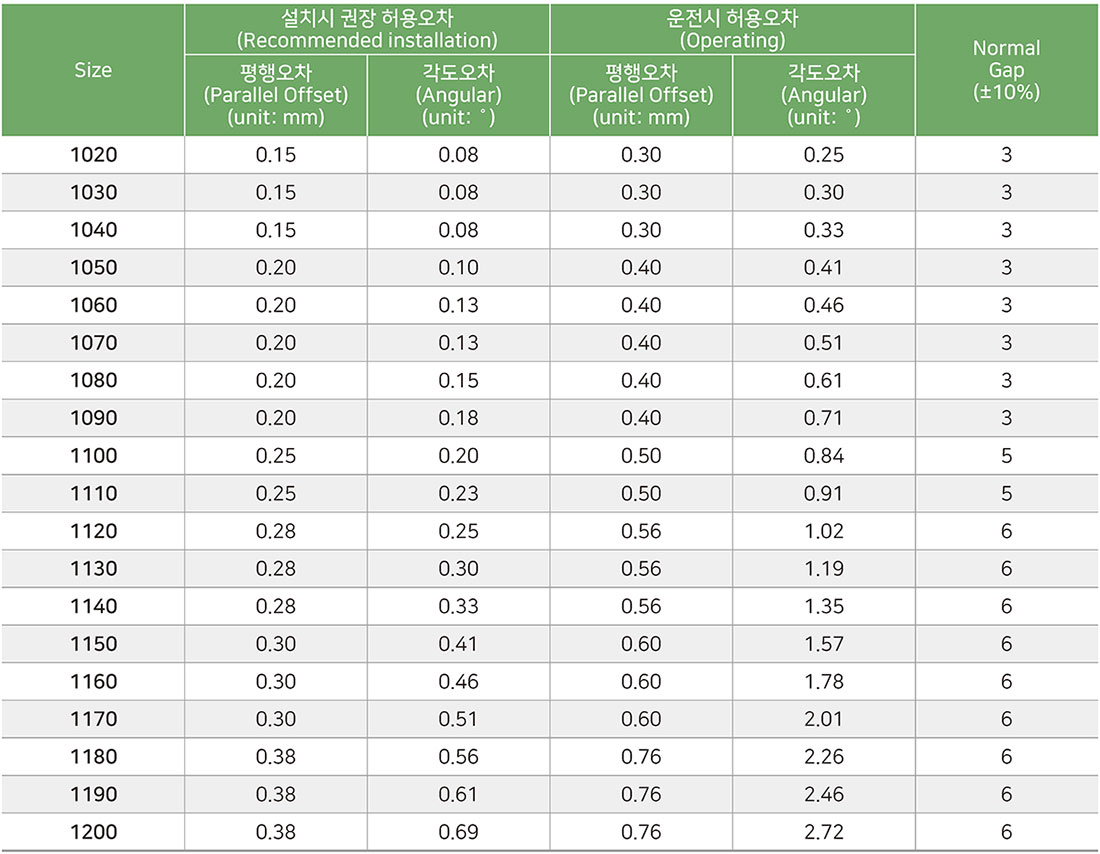The image size is (1100, 854).
Task: Click the 1.02 angular value cell
Action: click(823, 531)
